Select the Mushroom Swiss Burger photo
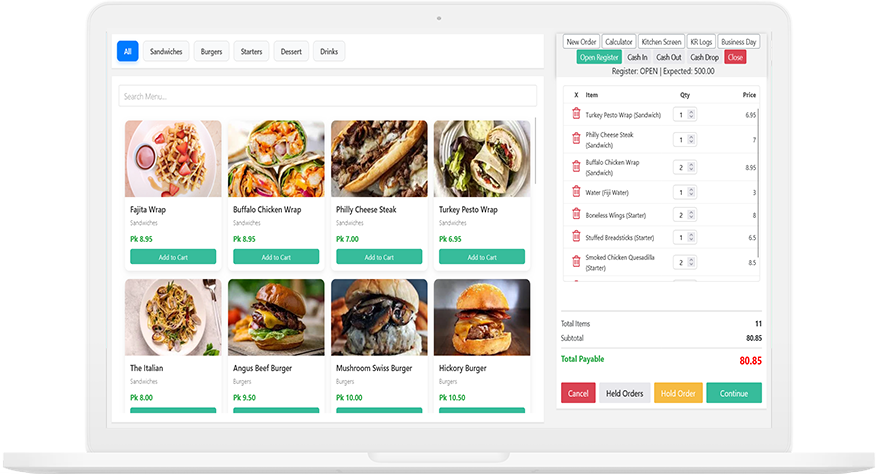The image size is (878, 474). [x=379, y=317]
